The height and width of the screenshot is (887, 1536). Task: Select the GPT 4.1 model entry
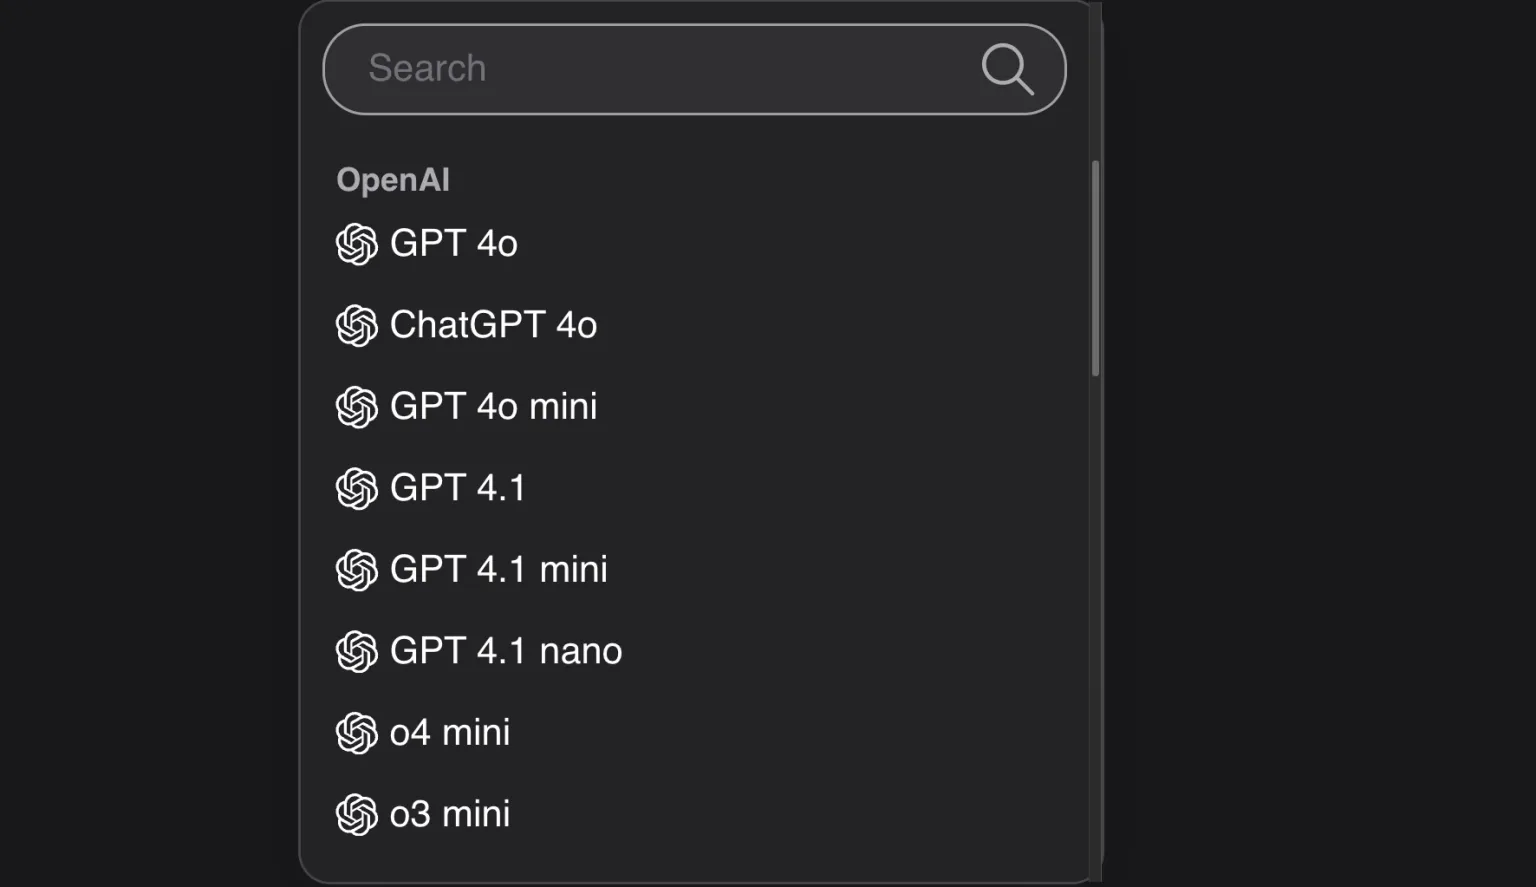(457, 488)
